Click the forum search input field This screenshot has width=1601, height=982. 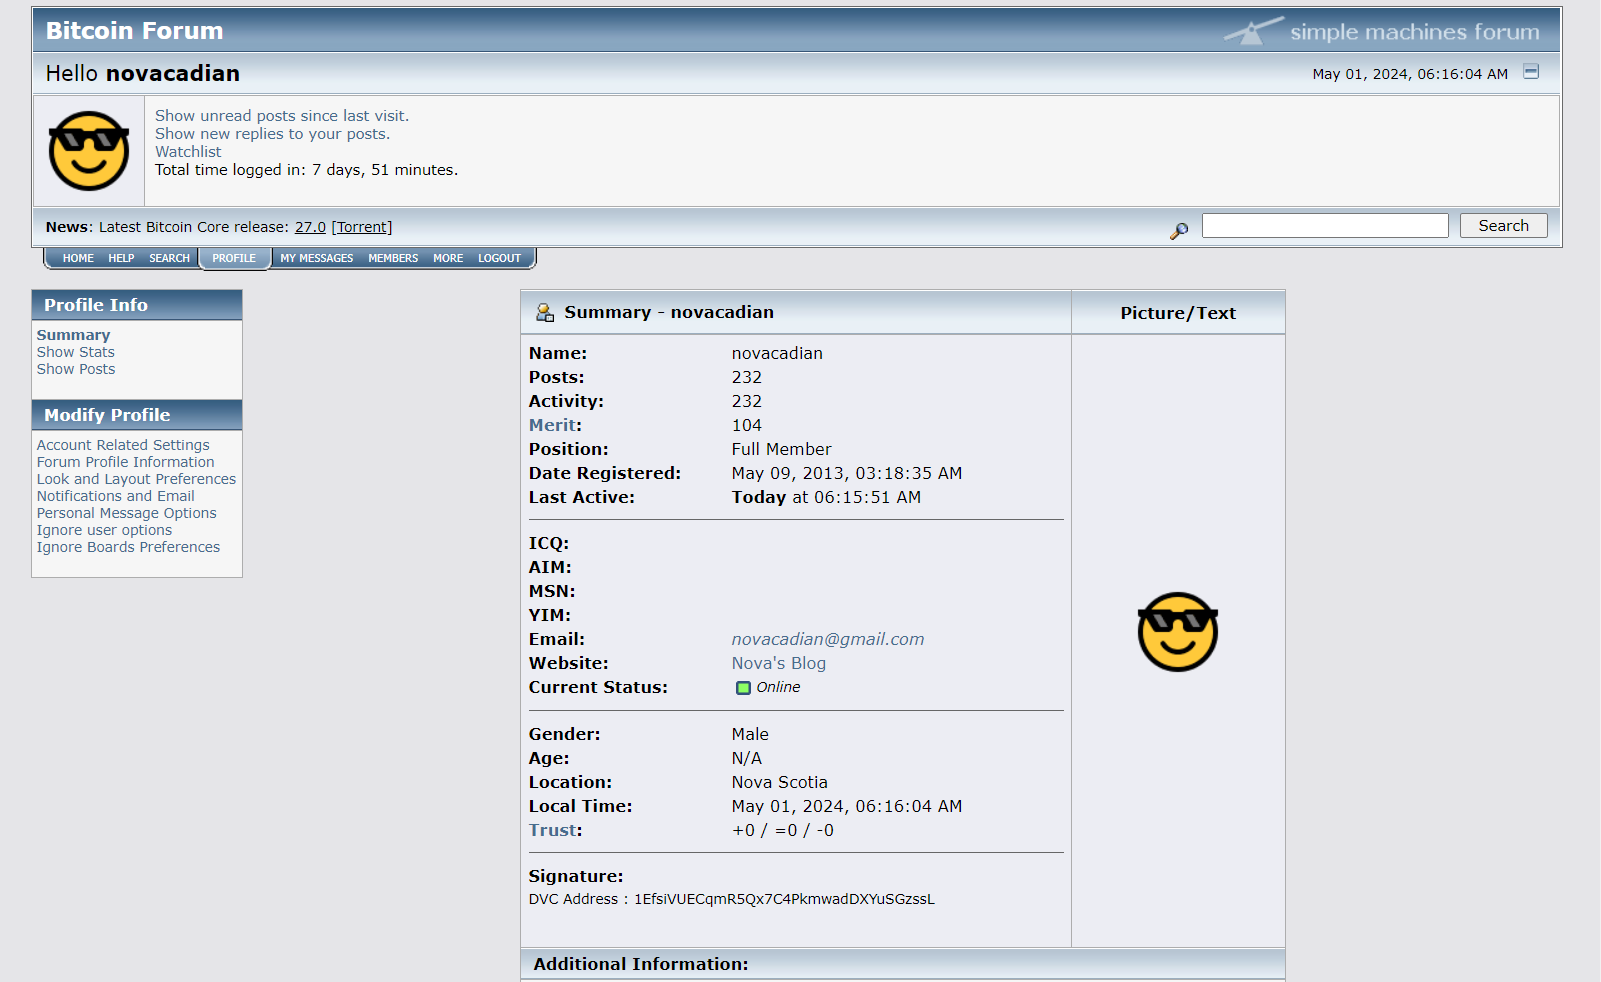(1325, 226)
